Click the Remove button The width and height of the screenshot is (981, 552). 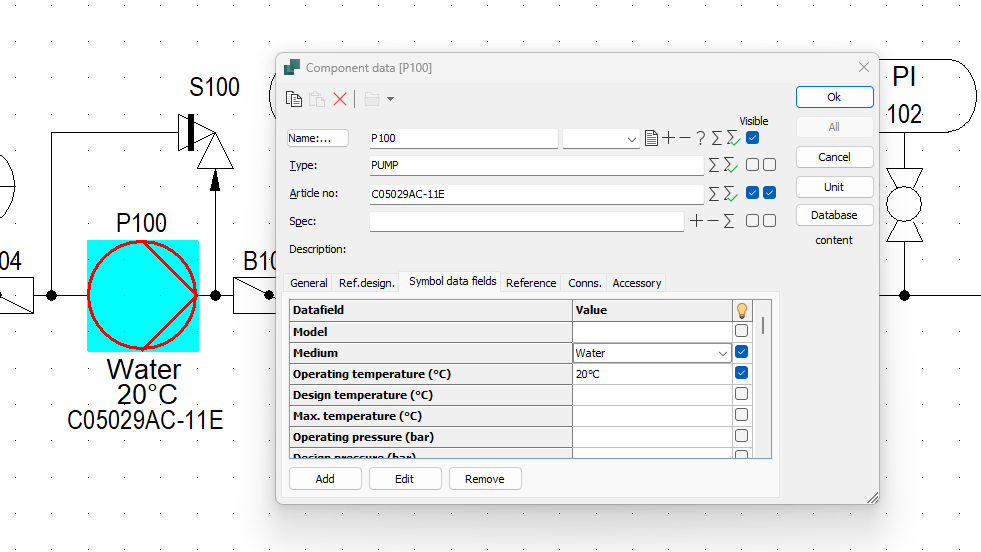click(x=485, y=479)
